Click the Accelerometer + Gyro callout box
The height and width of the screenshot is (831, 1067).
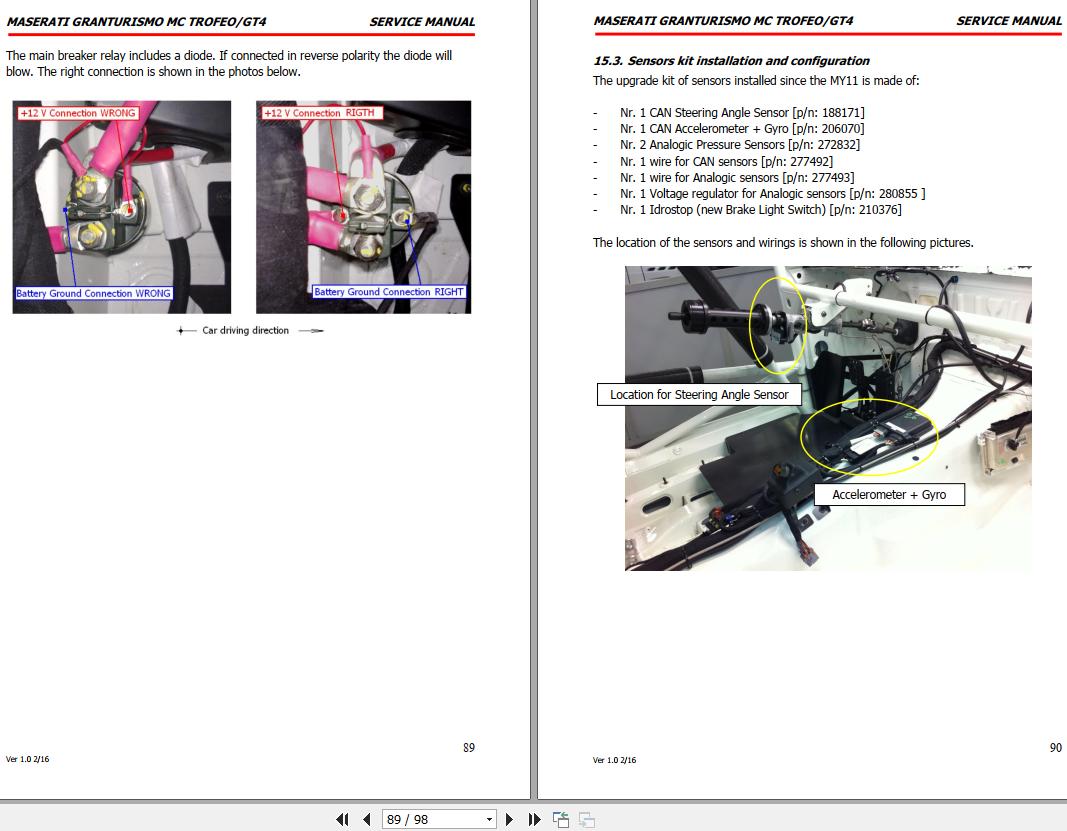889,495
